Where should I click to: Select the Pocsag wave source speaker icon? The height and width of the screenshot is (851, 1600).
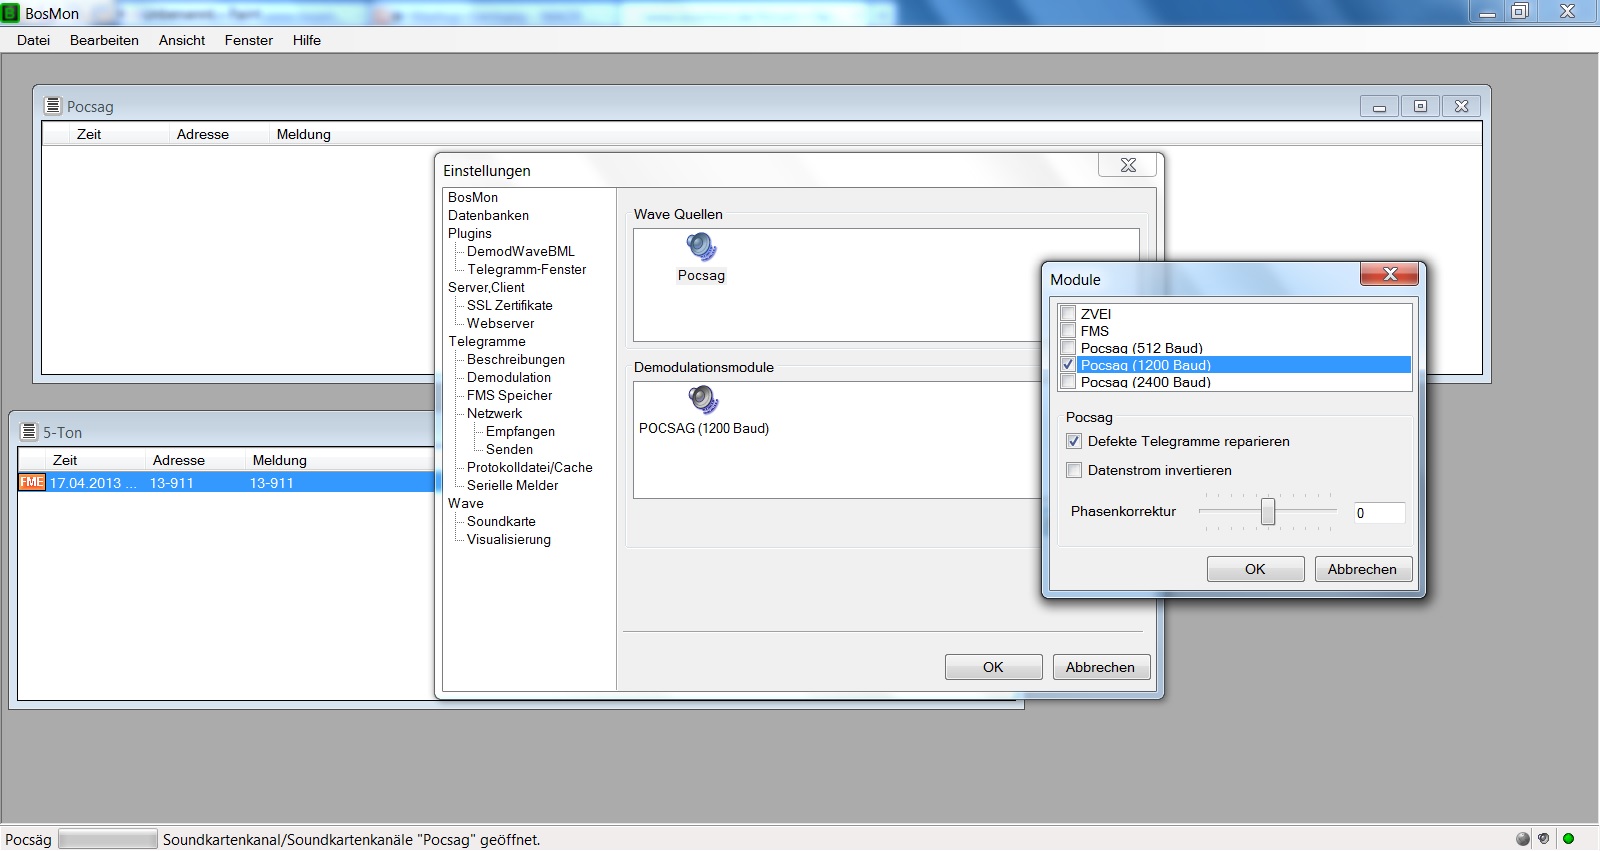(701, 246)
